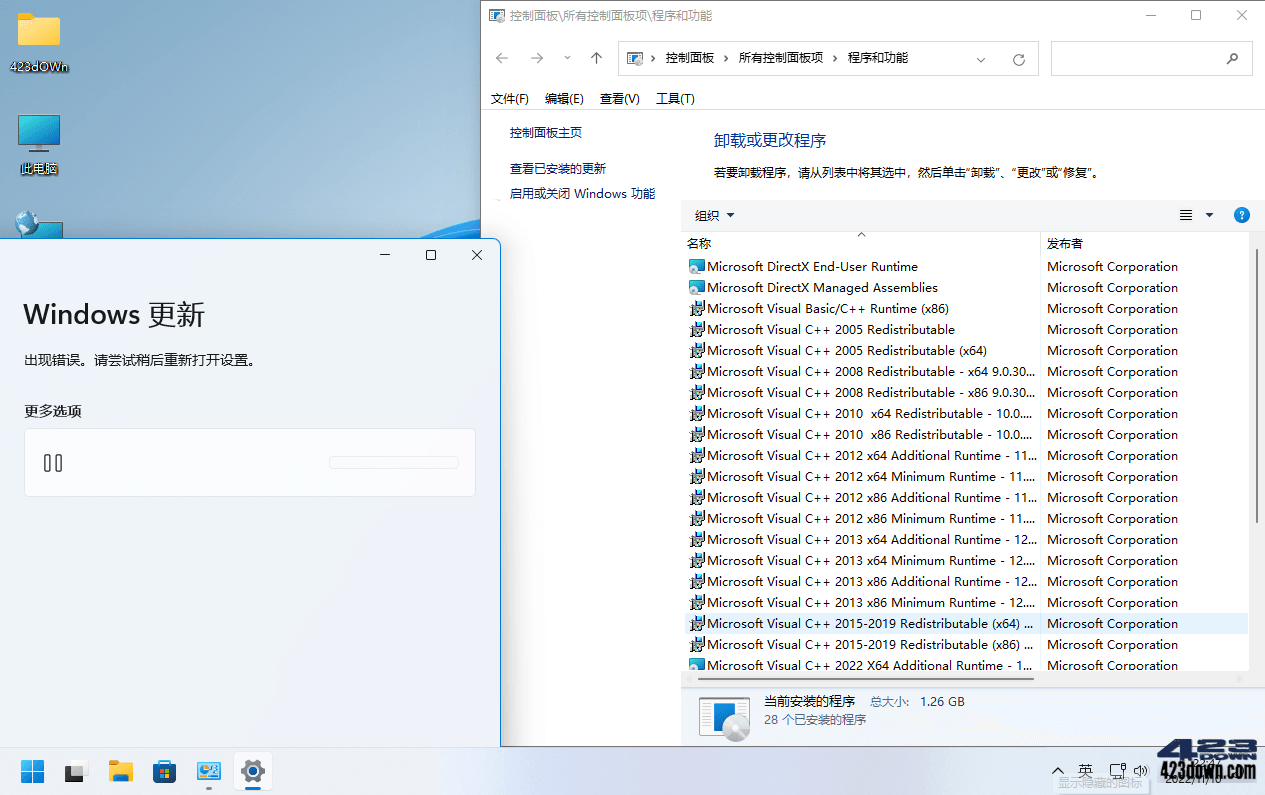The image size is (1265, 795).
Task: Click the list view icon near 组织
Action: (1184, 215)
